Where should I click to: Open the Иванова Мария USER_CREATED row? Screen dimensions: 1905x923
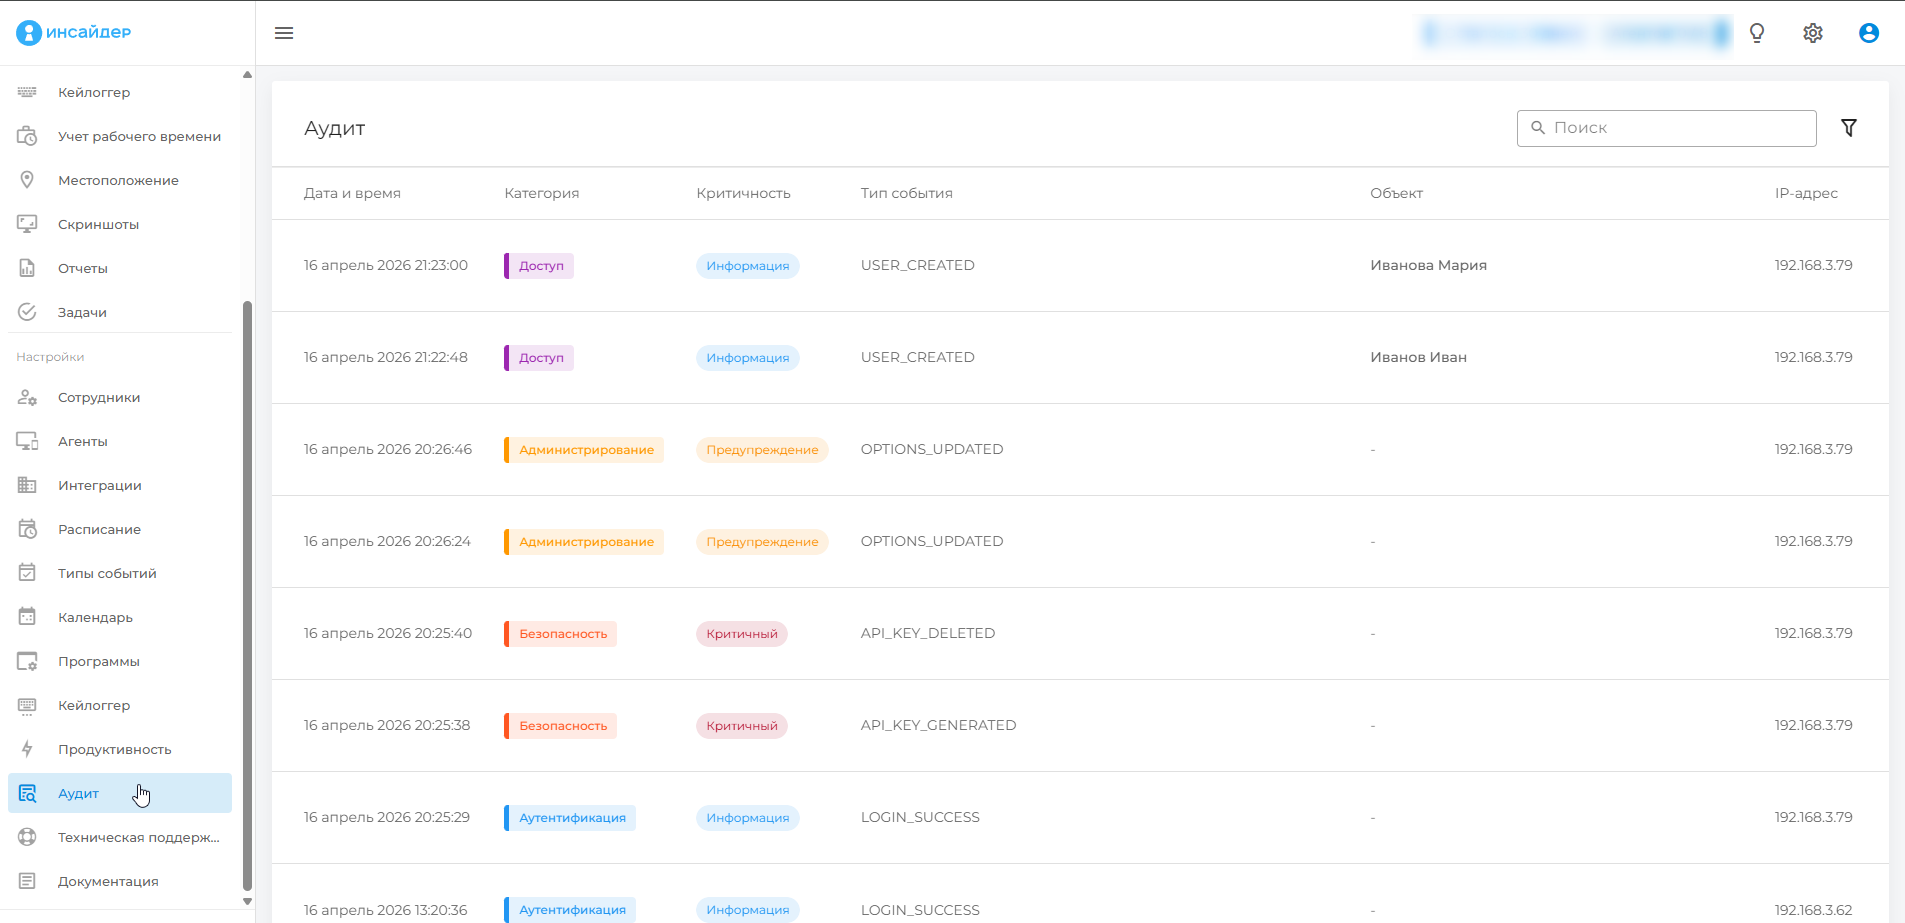tap(1080, 265)
